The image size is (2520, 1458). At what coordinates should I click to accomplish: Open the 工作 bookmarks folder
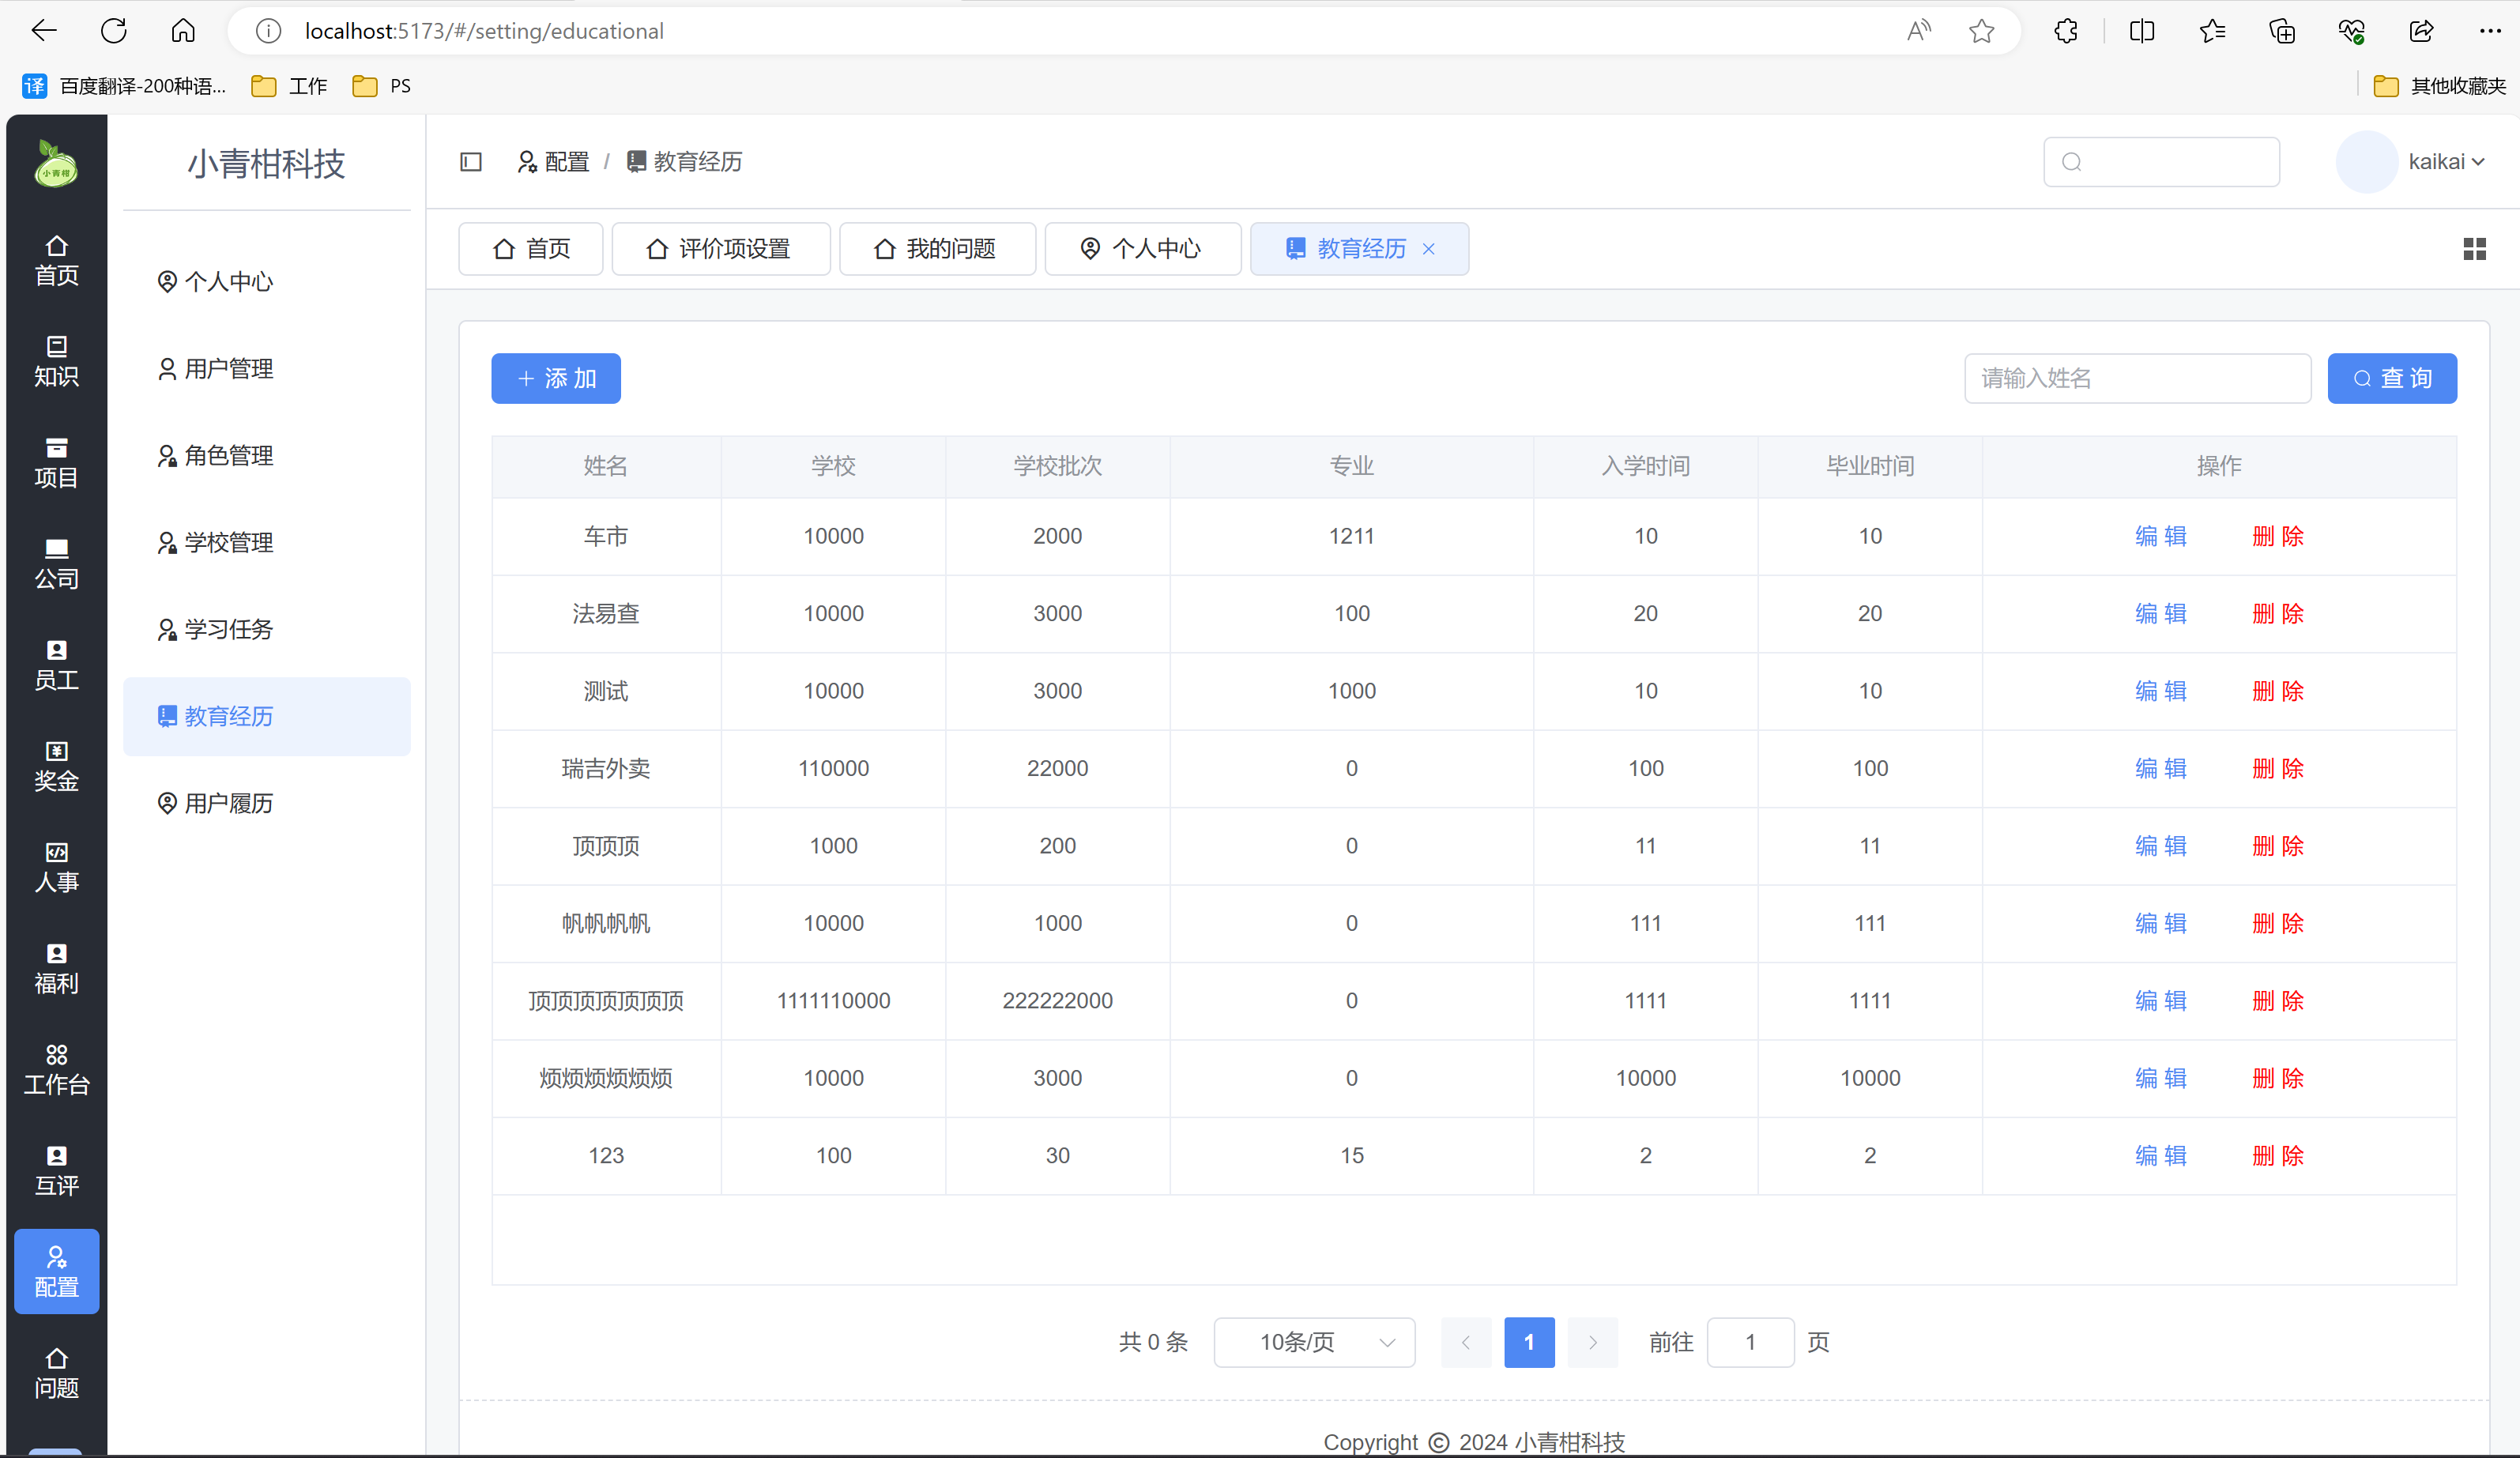[x=290, y=86]
